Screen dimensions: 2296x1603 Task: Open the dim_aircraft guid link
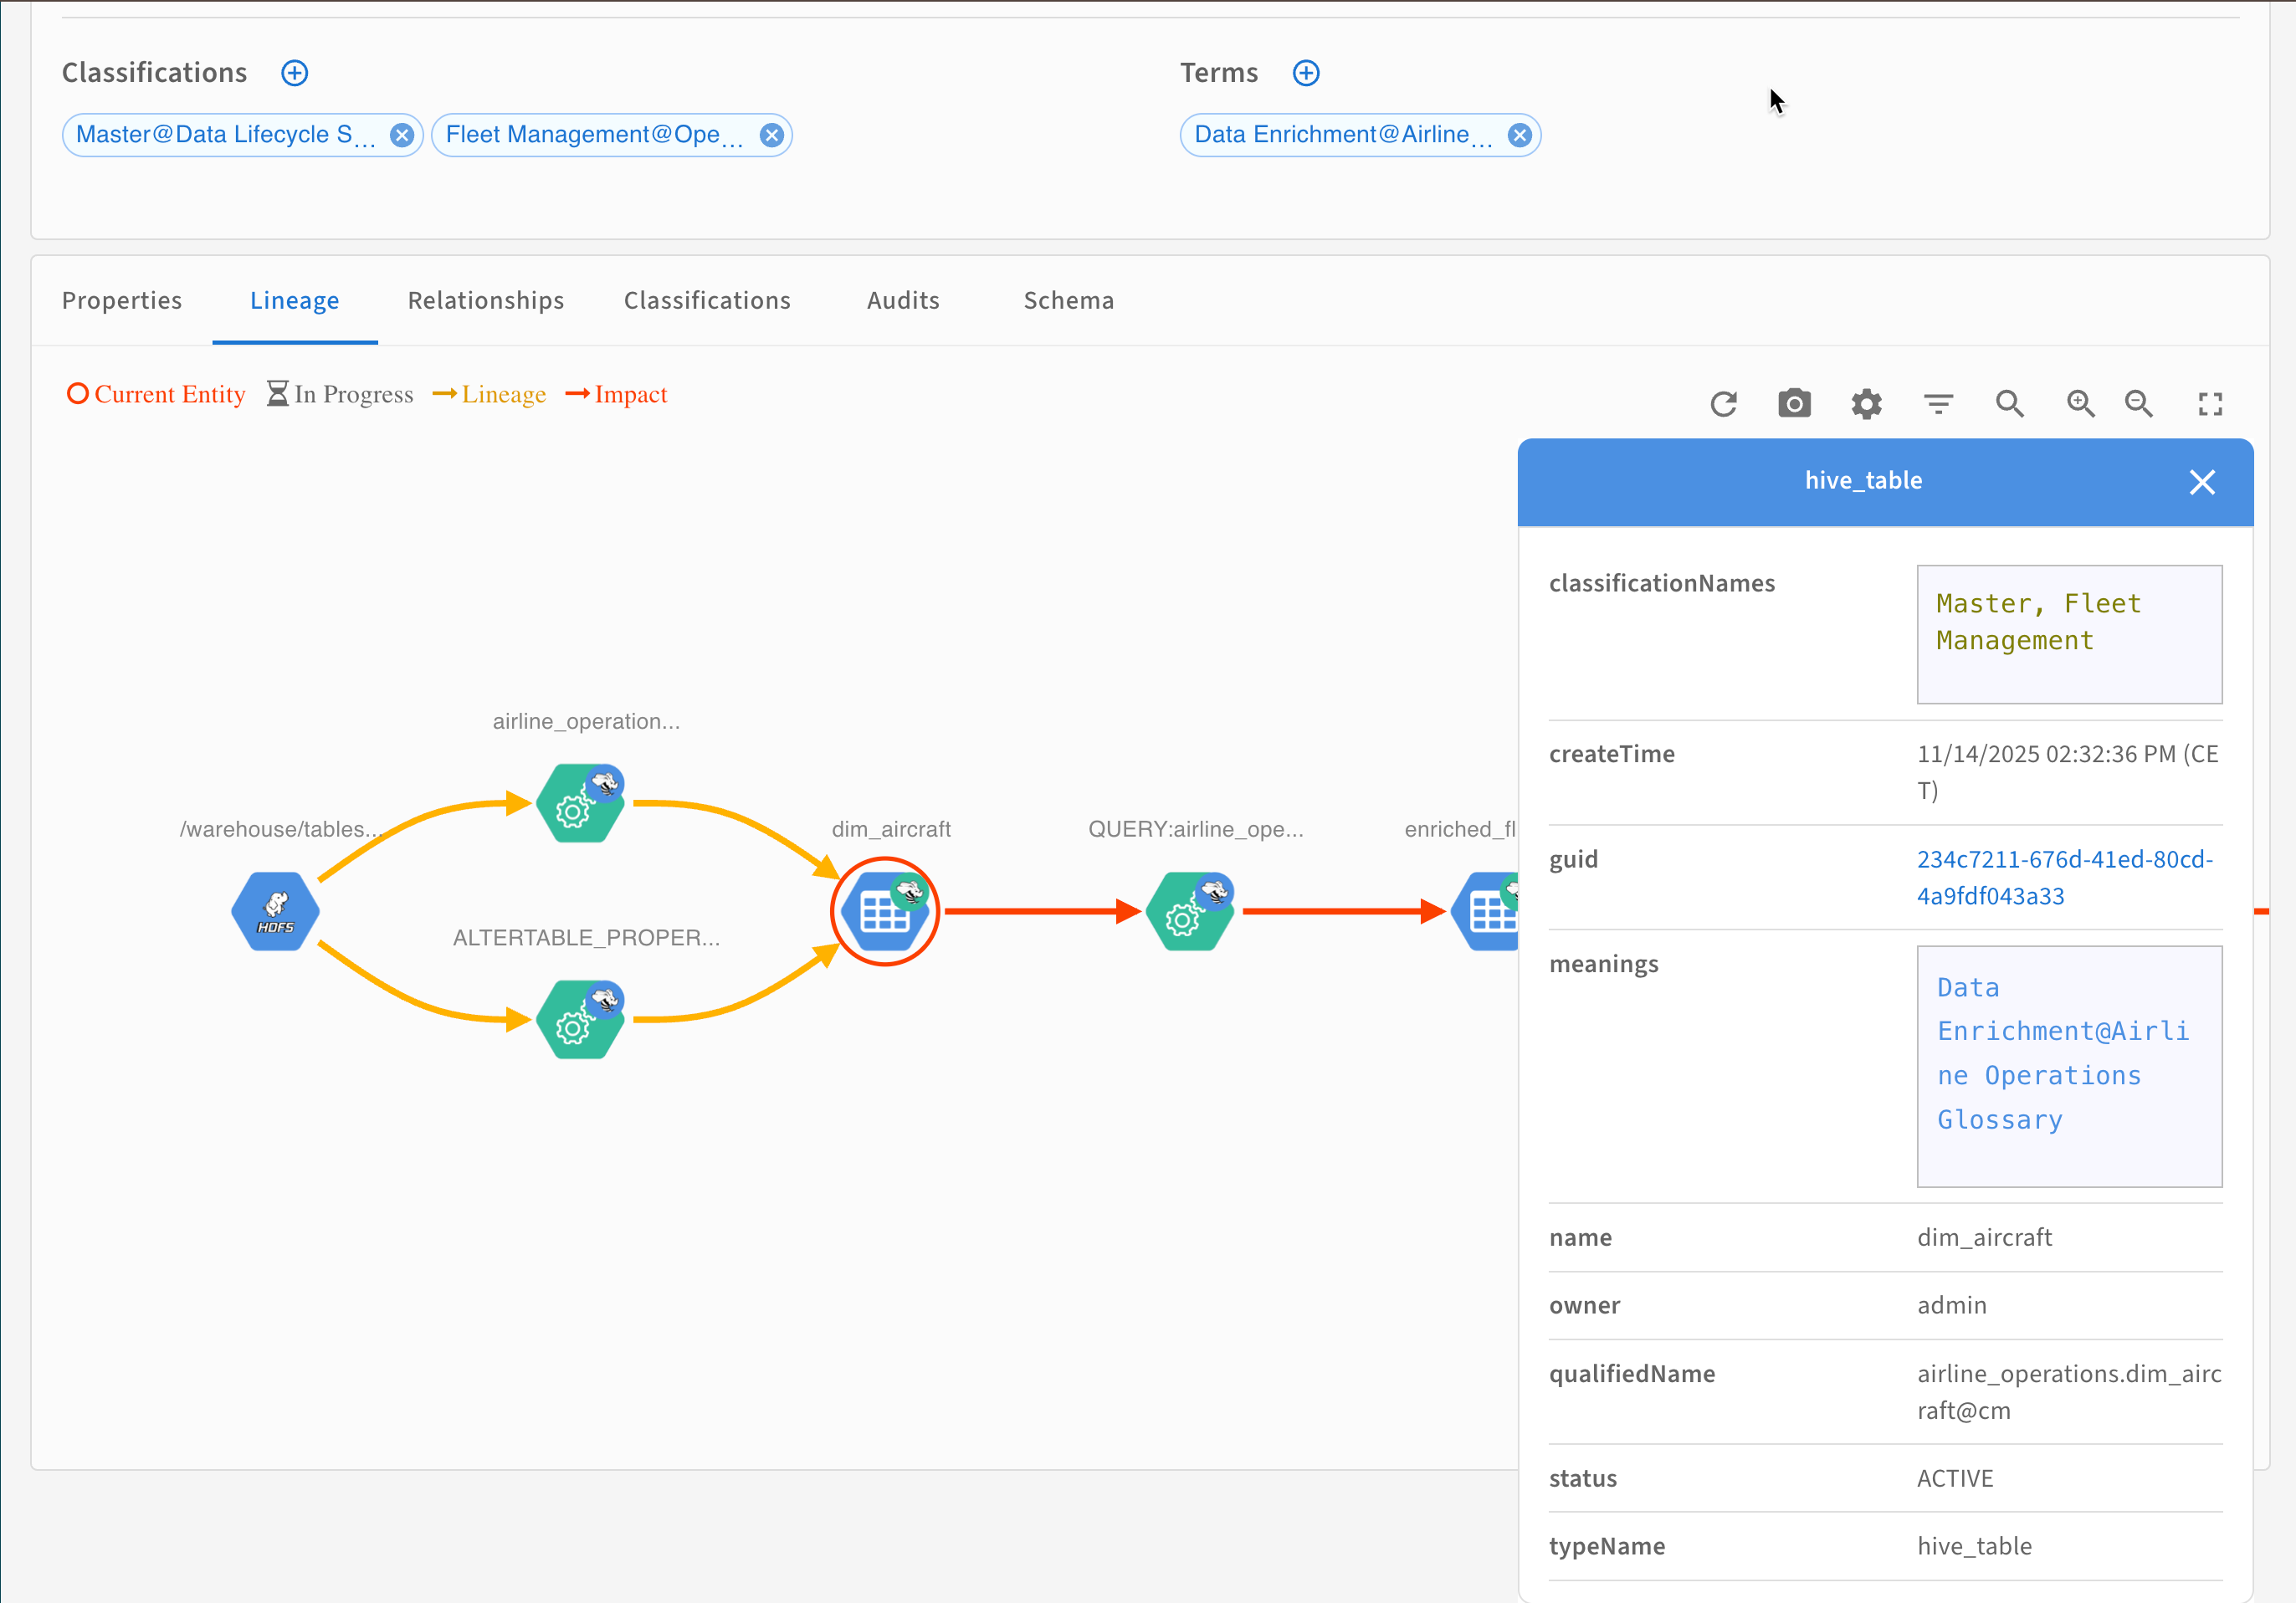click(x=2064, y=877)
